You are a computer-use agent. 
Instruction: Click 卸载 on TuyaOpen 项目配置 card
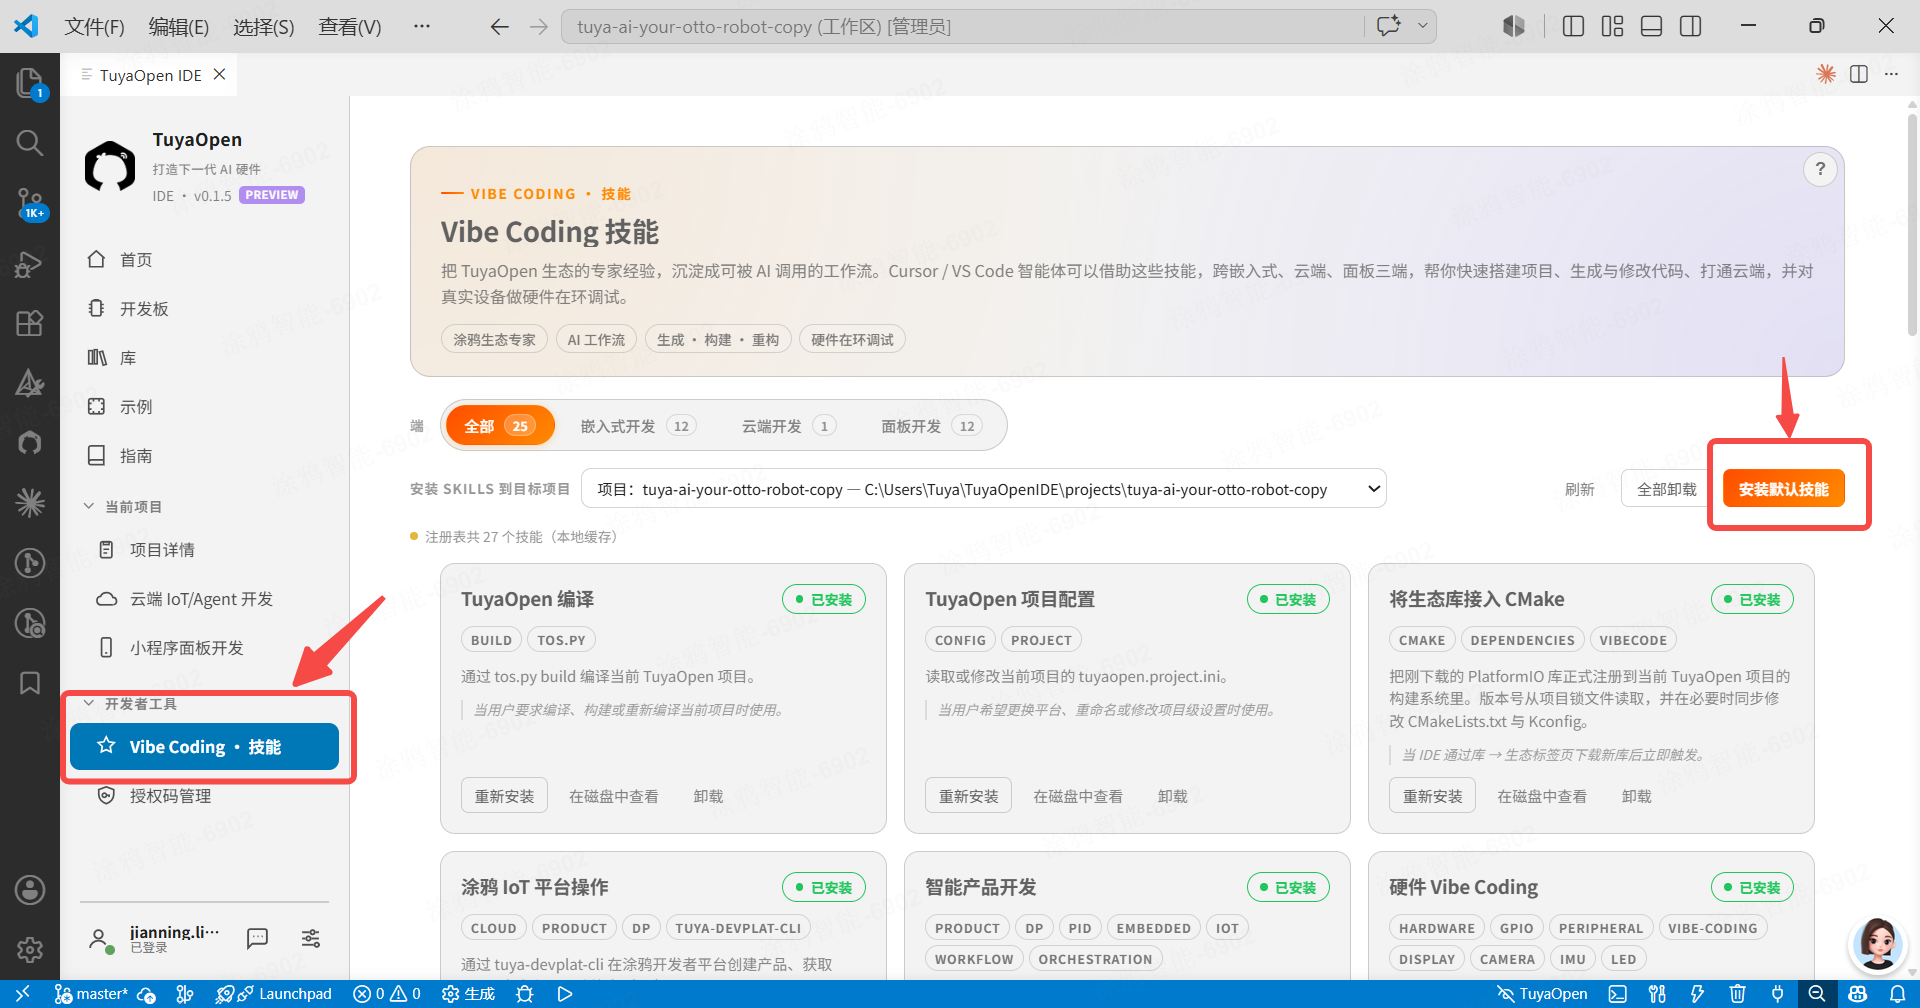tap(1172, 796)
